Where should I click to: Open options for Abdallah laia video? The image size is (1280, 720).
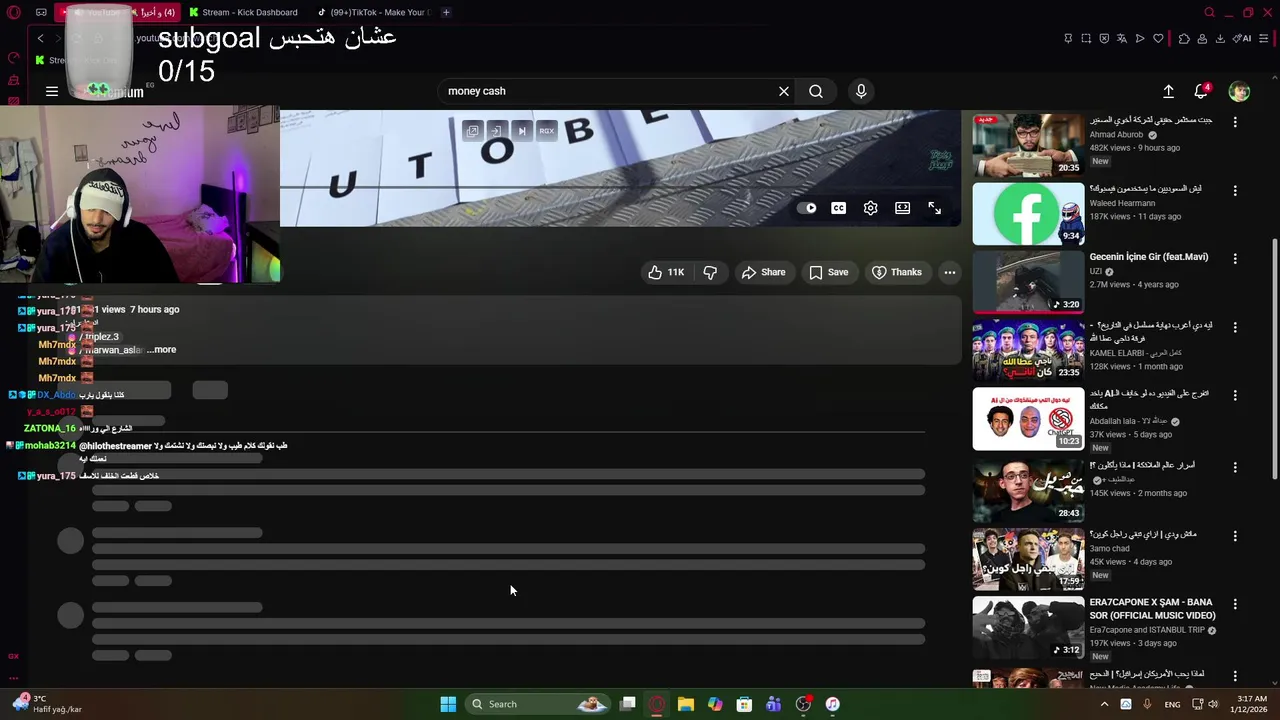(1235, 395)
